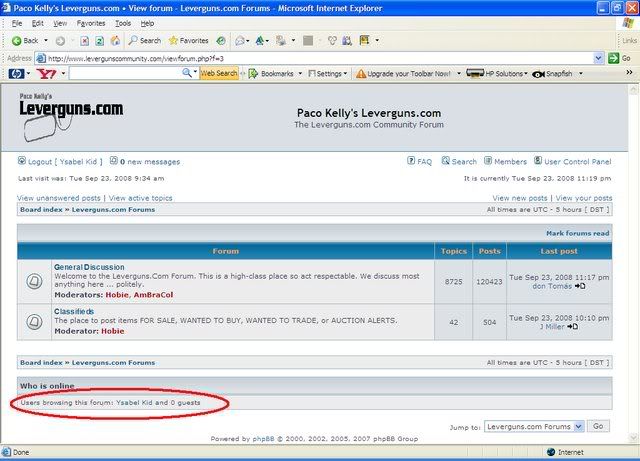The image size is (640, 461).
Task: Click Go button beside Jump to
Action: pos(598,426)
